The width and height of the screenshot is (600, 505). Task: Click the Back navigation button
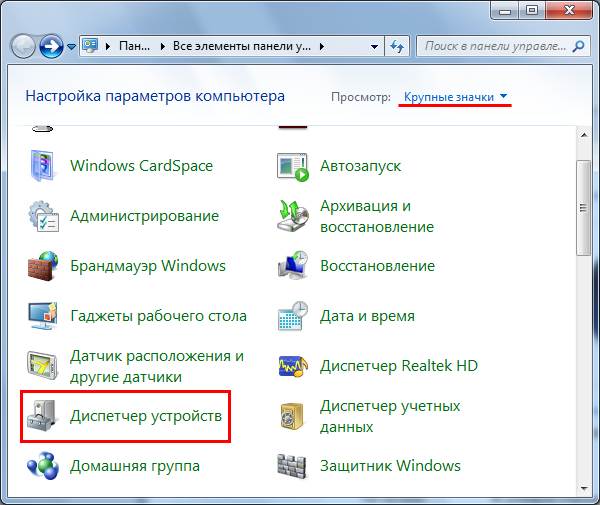click(x=24, y=46)
